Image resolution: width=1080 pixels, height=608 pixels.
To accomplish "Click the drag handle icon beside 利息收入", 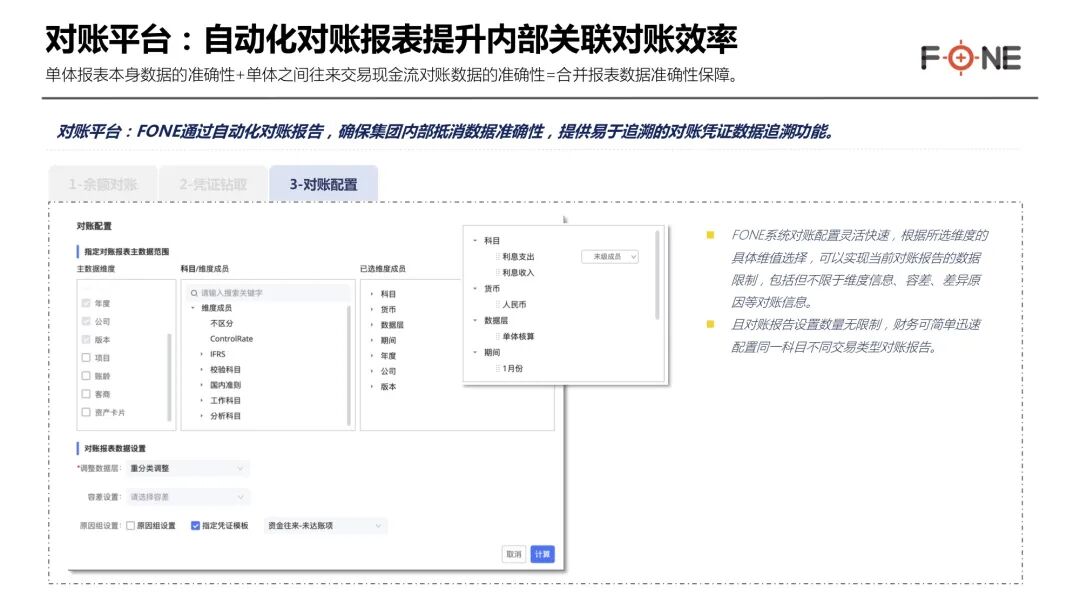I will (497, 273).
